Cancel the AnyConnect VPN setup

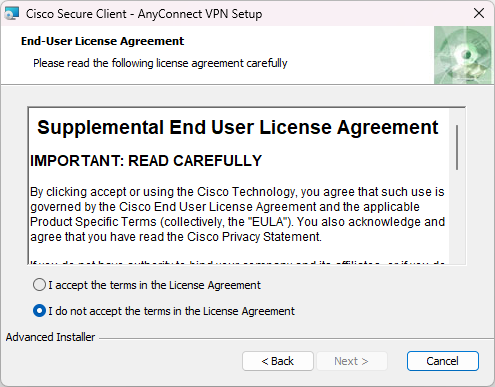443,361
